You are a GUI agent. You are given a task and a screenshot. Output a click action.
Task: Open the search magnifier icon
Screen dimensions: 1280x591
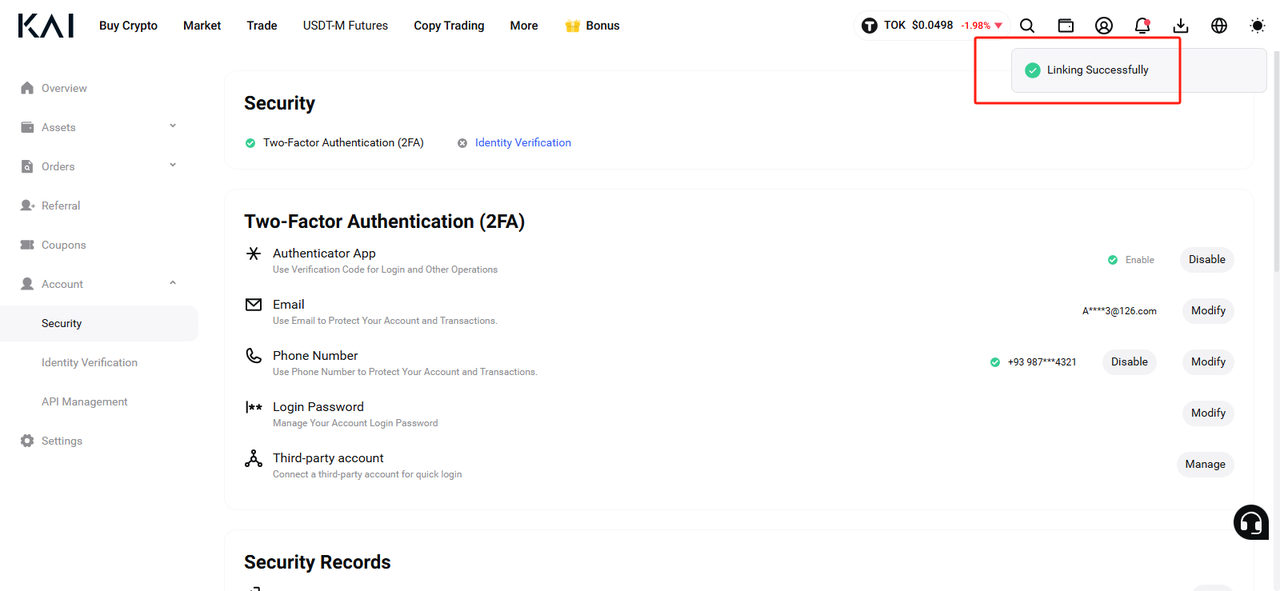click(x=1027, y=26)
